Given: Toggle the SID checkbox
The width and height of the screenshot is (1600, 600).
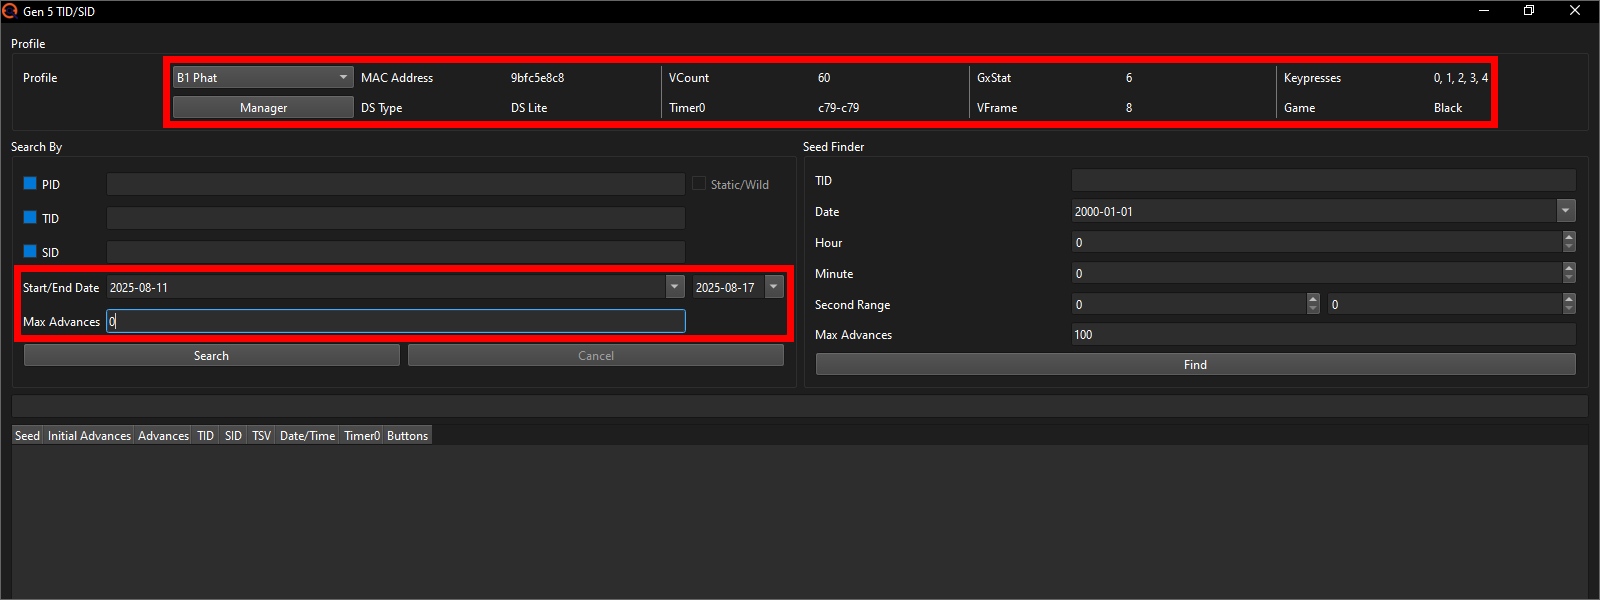Looking at the screenshot, I should click(30, 252).
